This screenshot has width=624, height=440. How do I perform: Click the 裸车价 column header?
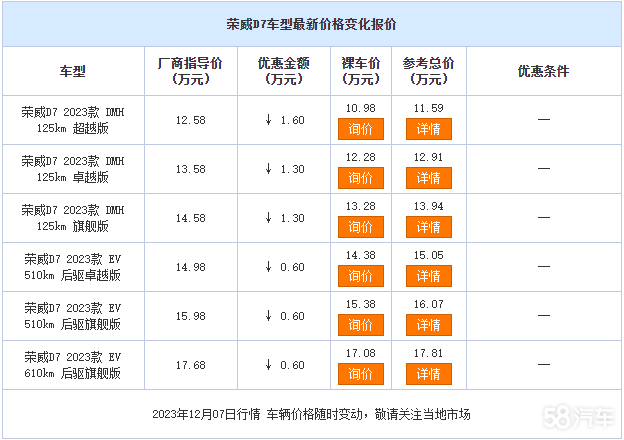click(x=361, y=71)
